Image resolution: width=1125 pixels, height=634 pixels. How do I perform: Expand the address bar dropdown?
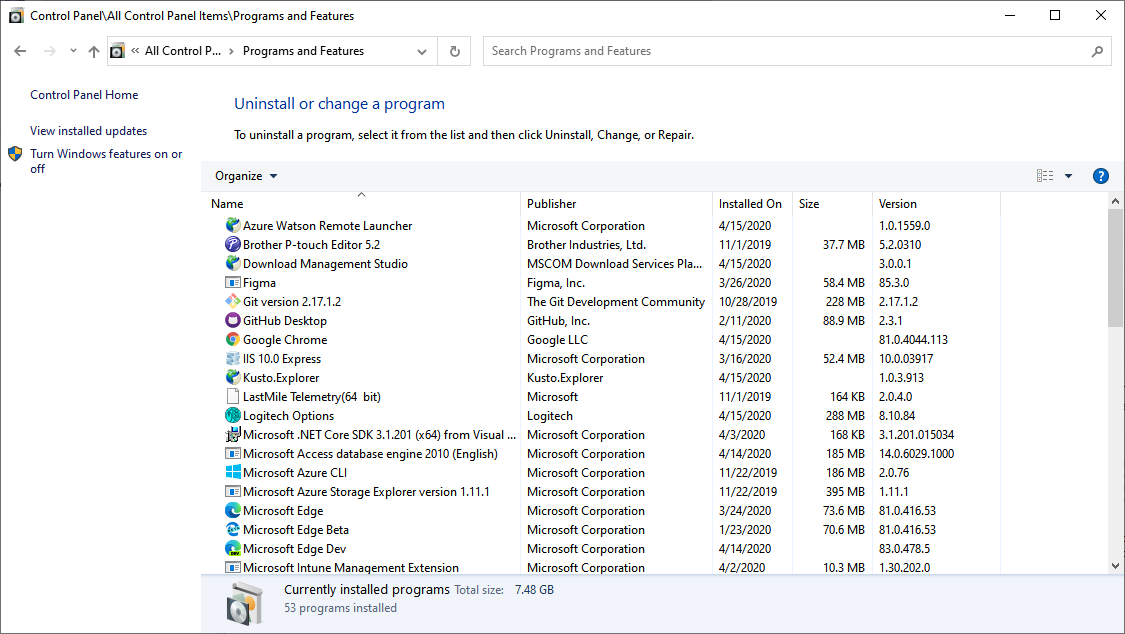pos(421,50)
